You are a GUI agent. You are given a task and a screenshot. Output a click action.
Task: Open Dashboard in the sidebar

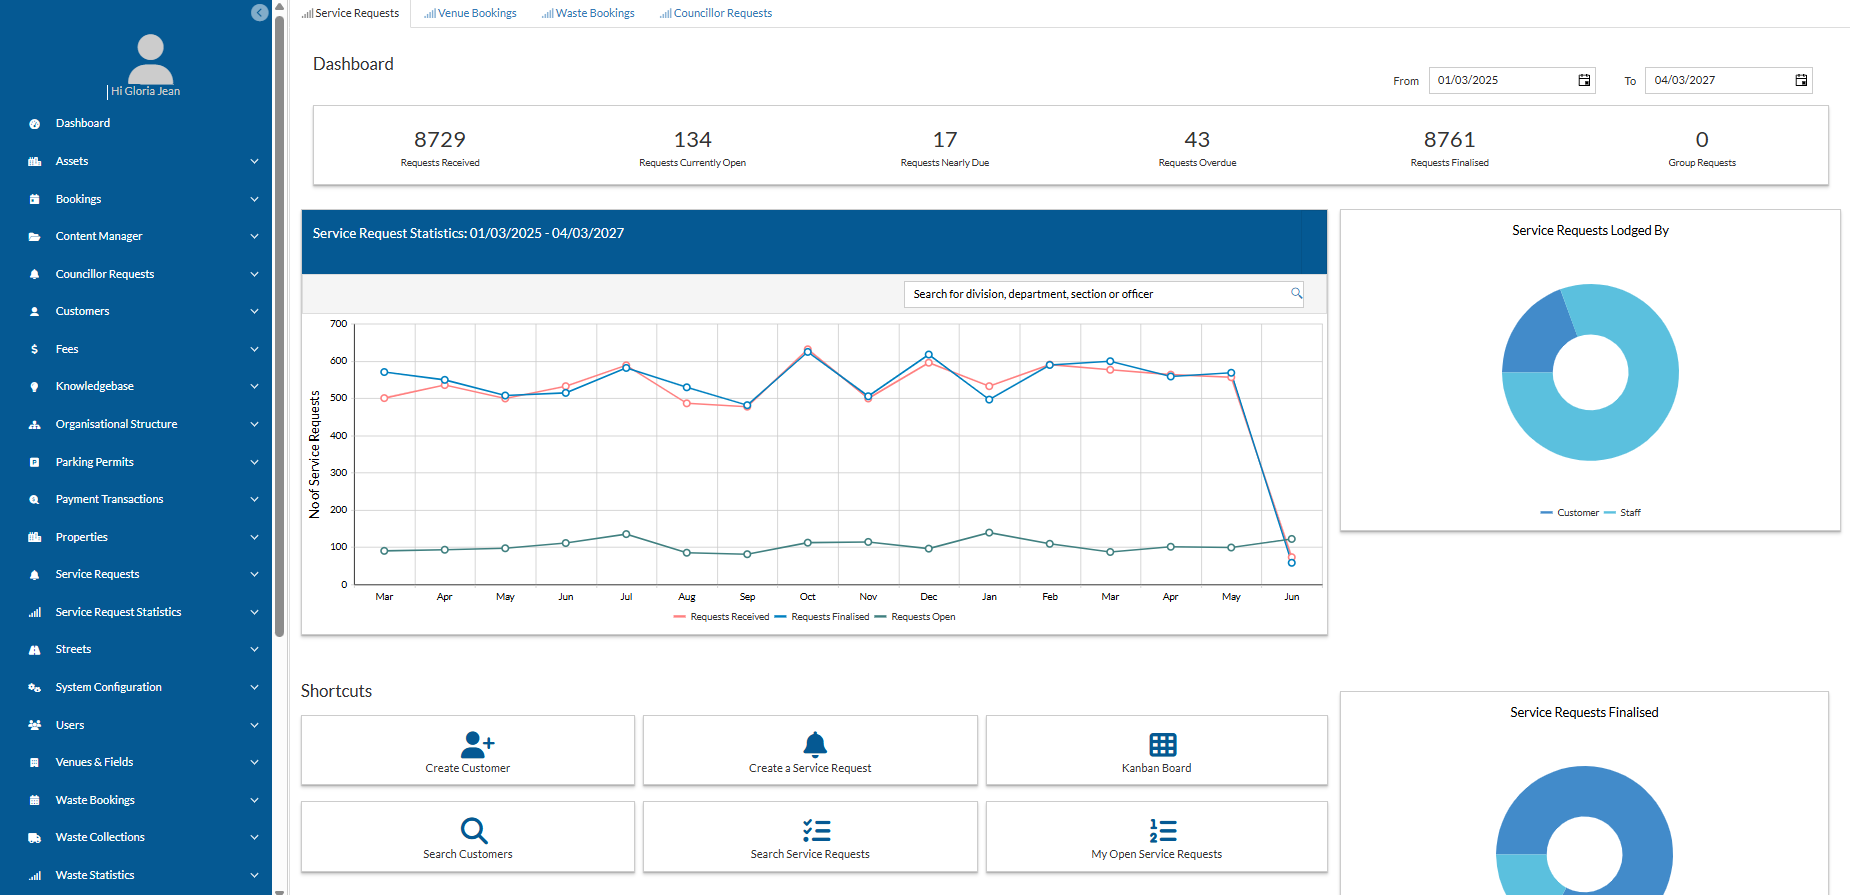click(x=83, y=124)
